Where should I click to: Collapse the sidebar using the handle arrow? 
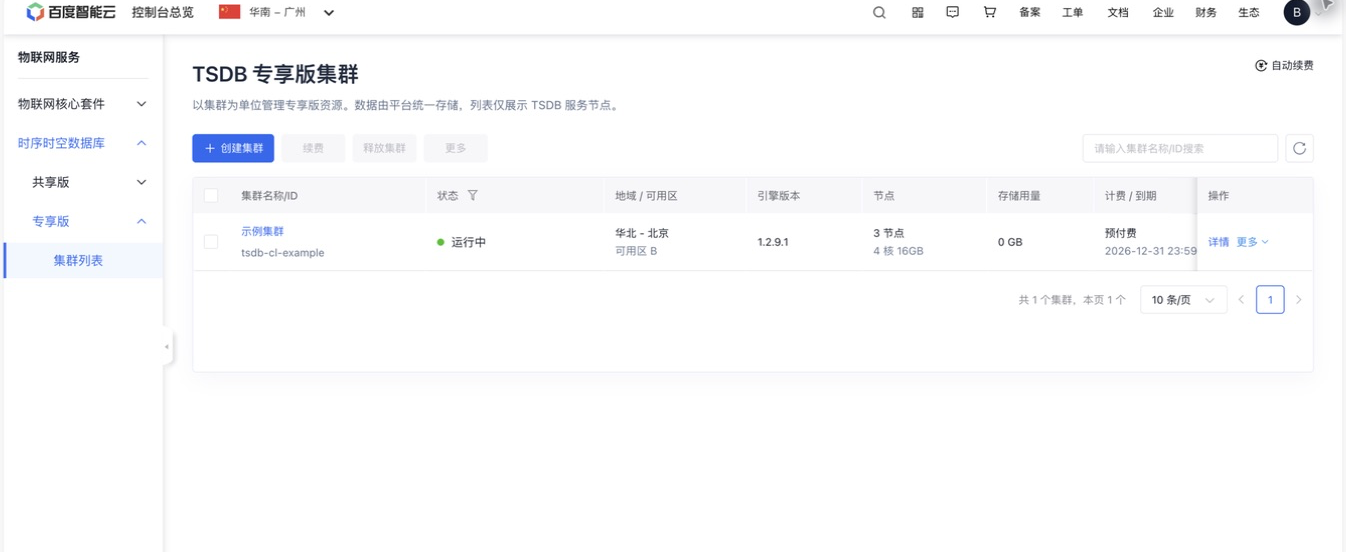pyautogui.click(x=167, y=347)
